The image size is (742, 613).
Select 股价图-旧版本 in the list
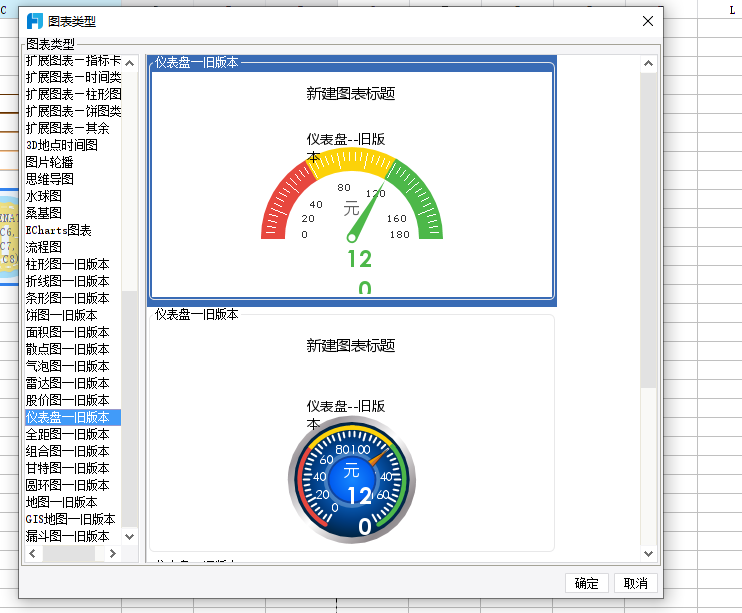pyautogui.click(x=73, y=400)
